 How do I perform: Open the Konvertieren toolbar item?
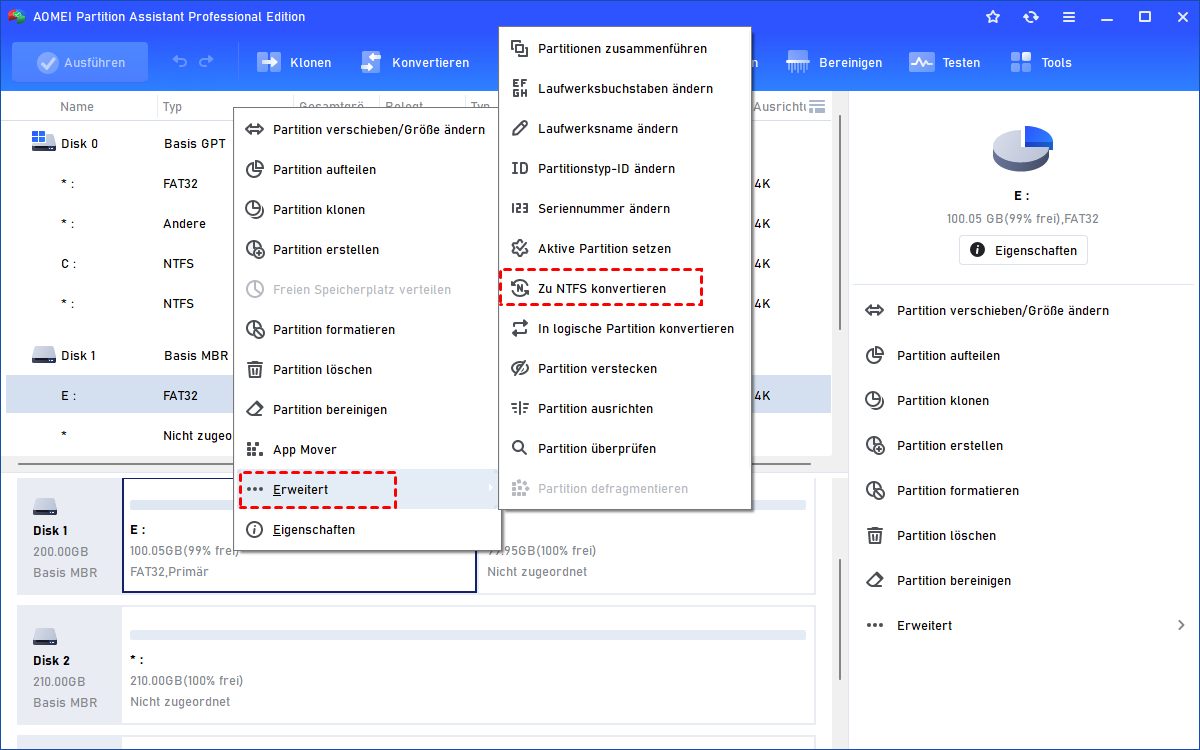click(415, 62)
